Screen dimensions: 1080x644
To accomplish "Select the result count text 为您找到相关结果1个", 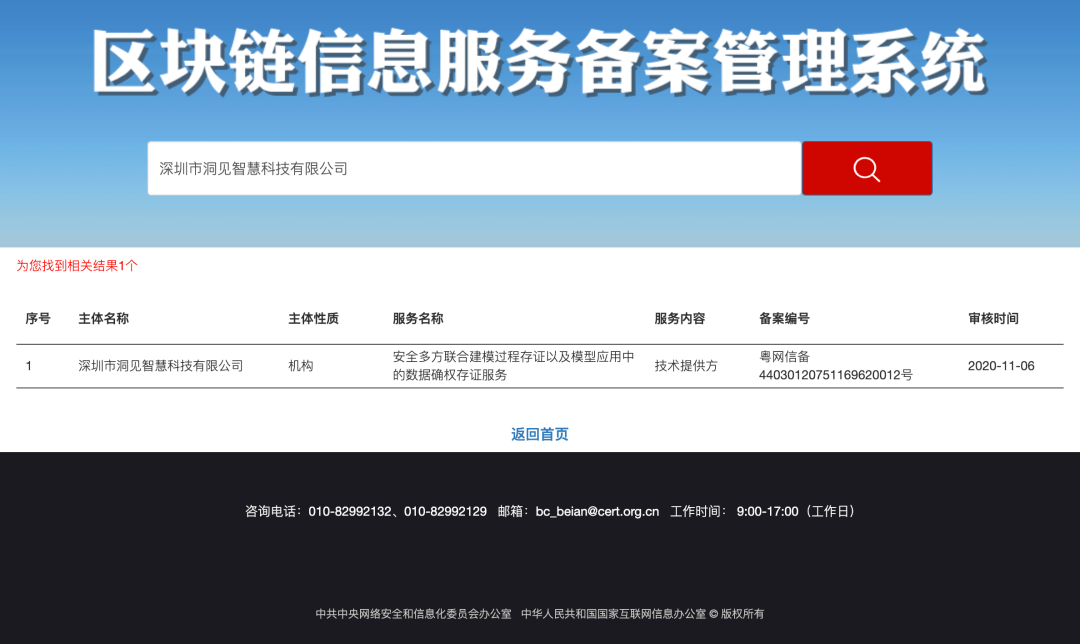I will 77,266.
